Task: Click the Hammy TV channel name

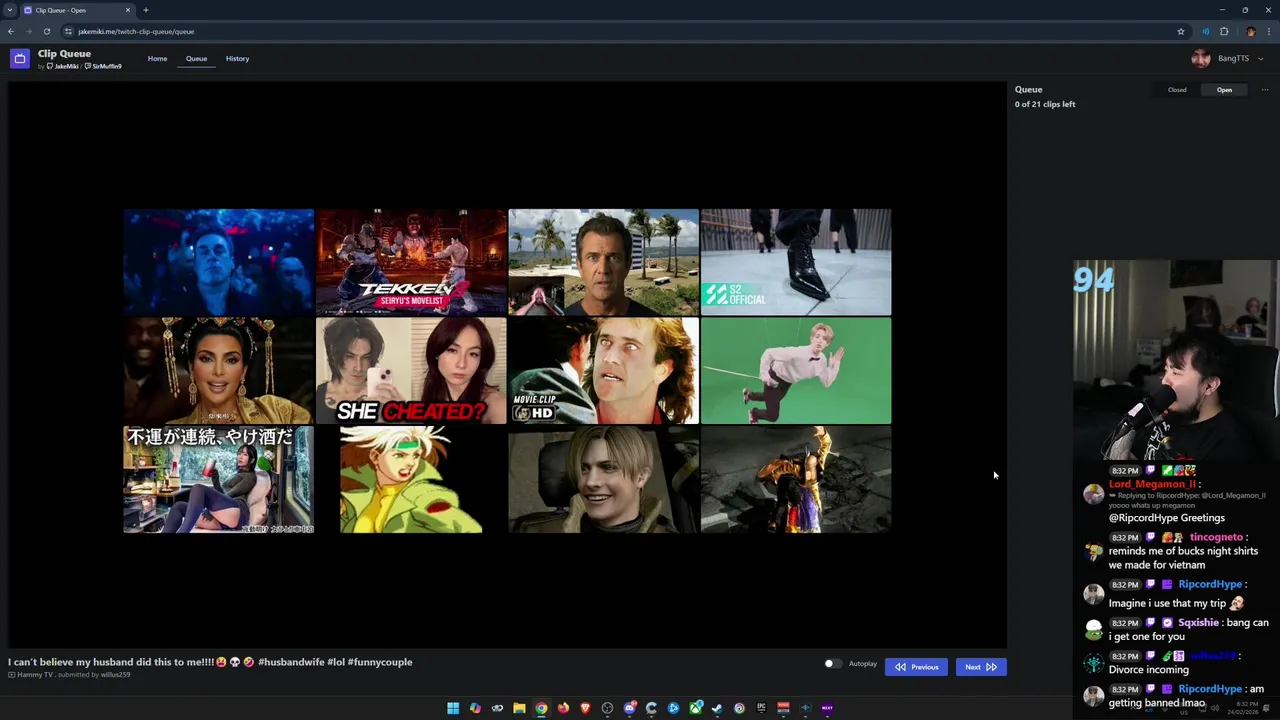Action: pos(35,675)
